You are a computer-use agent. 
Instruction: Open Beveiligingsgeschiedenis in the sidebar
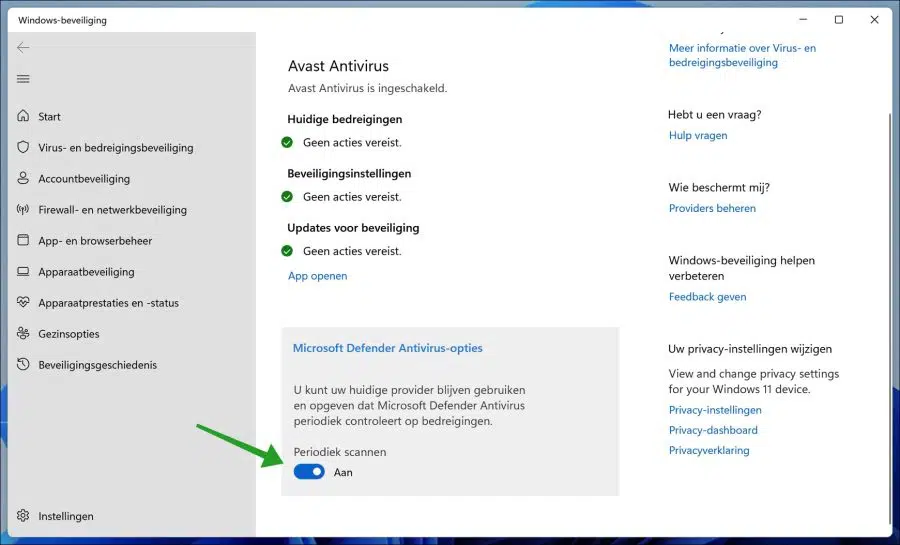coord(97,365)
